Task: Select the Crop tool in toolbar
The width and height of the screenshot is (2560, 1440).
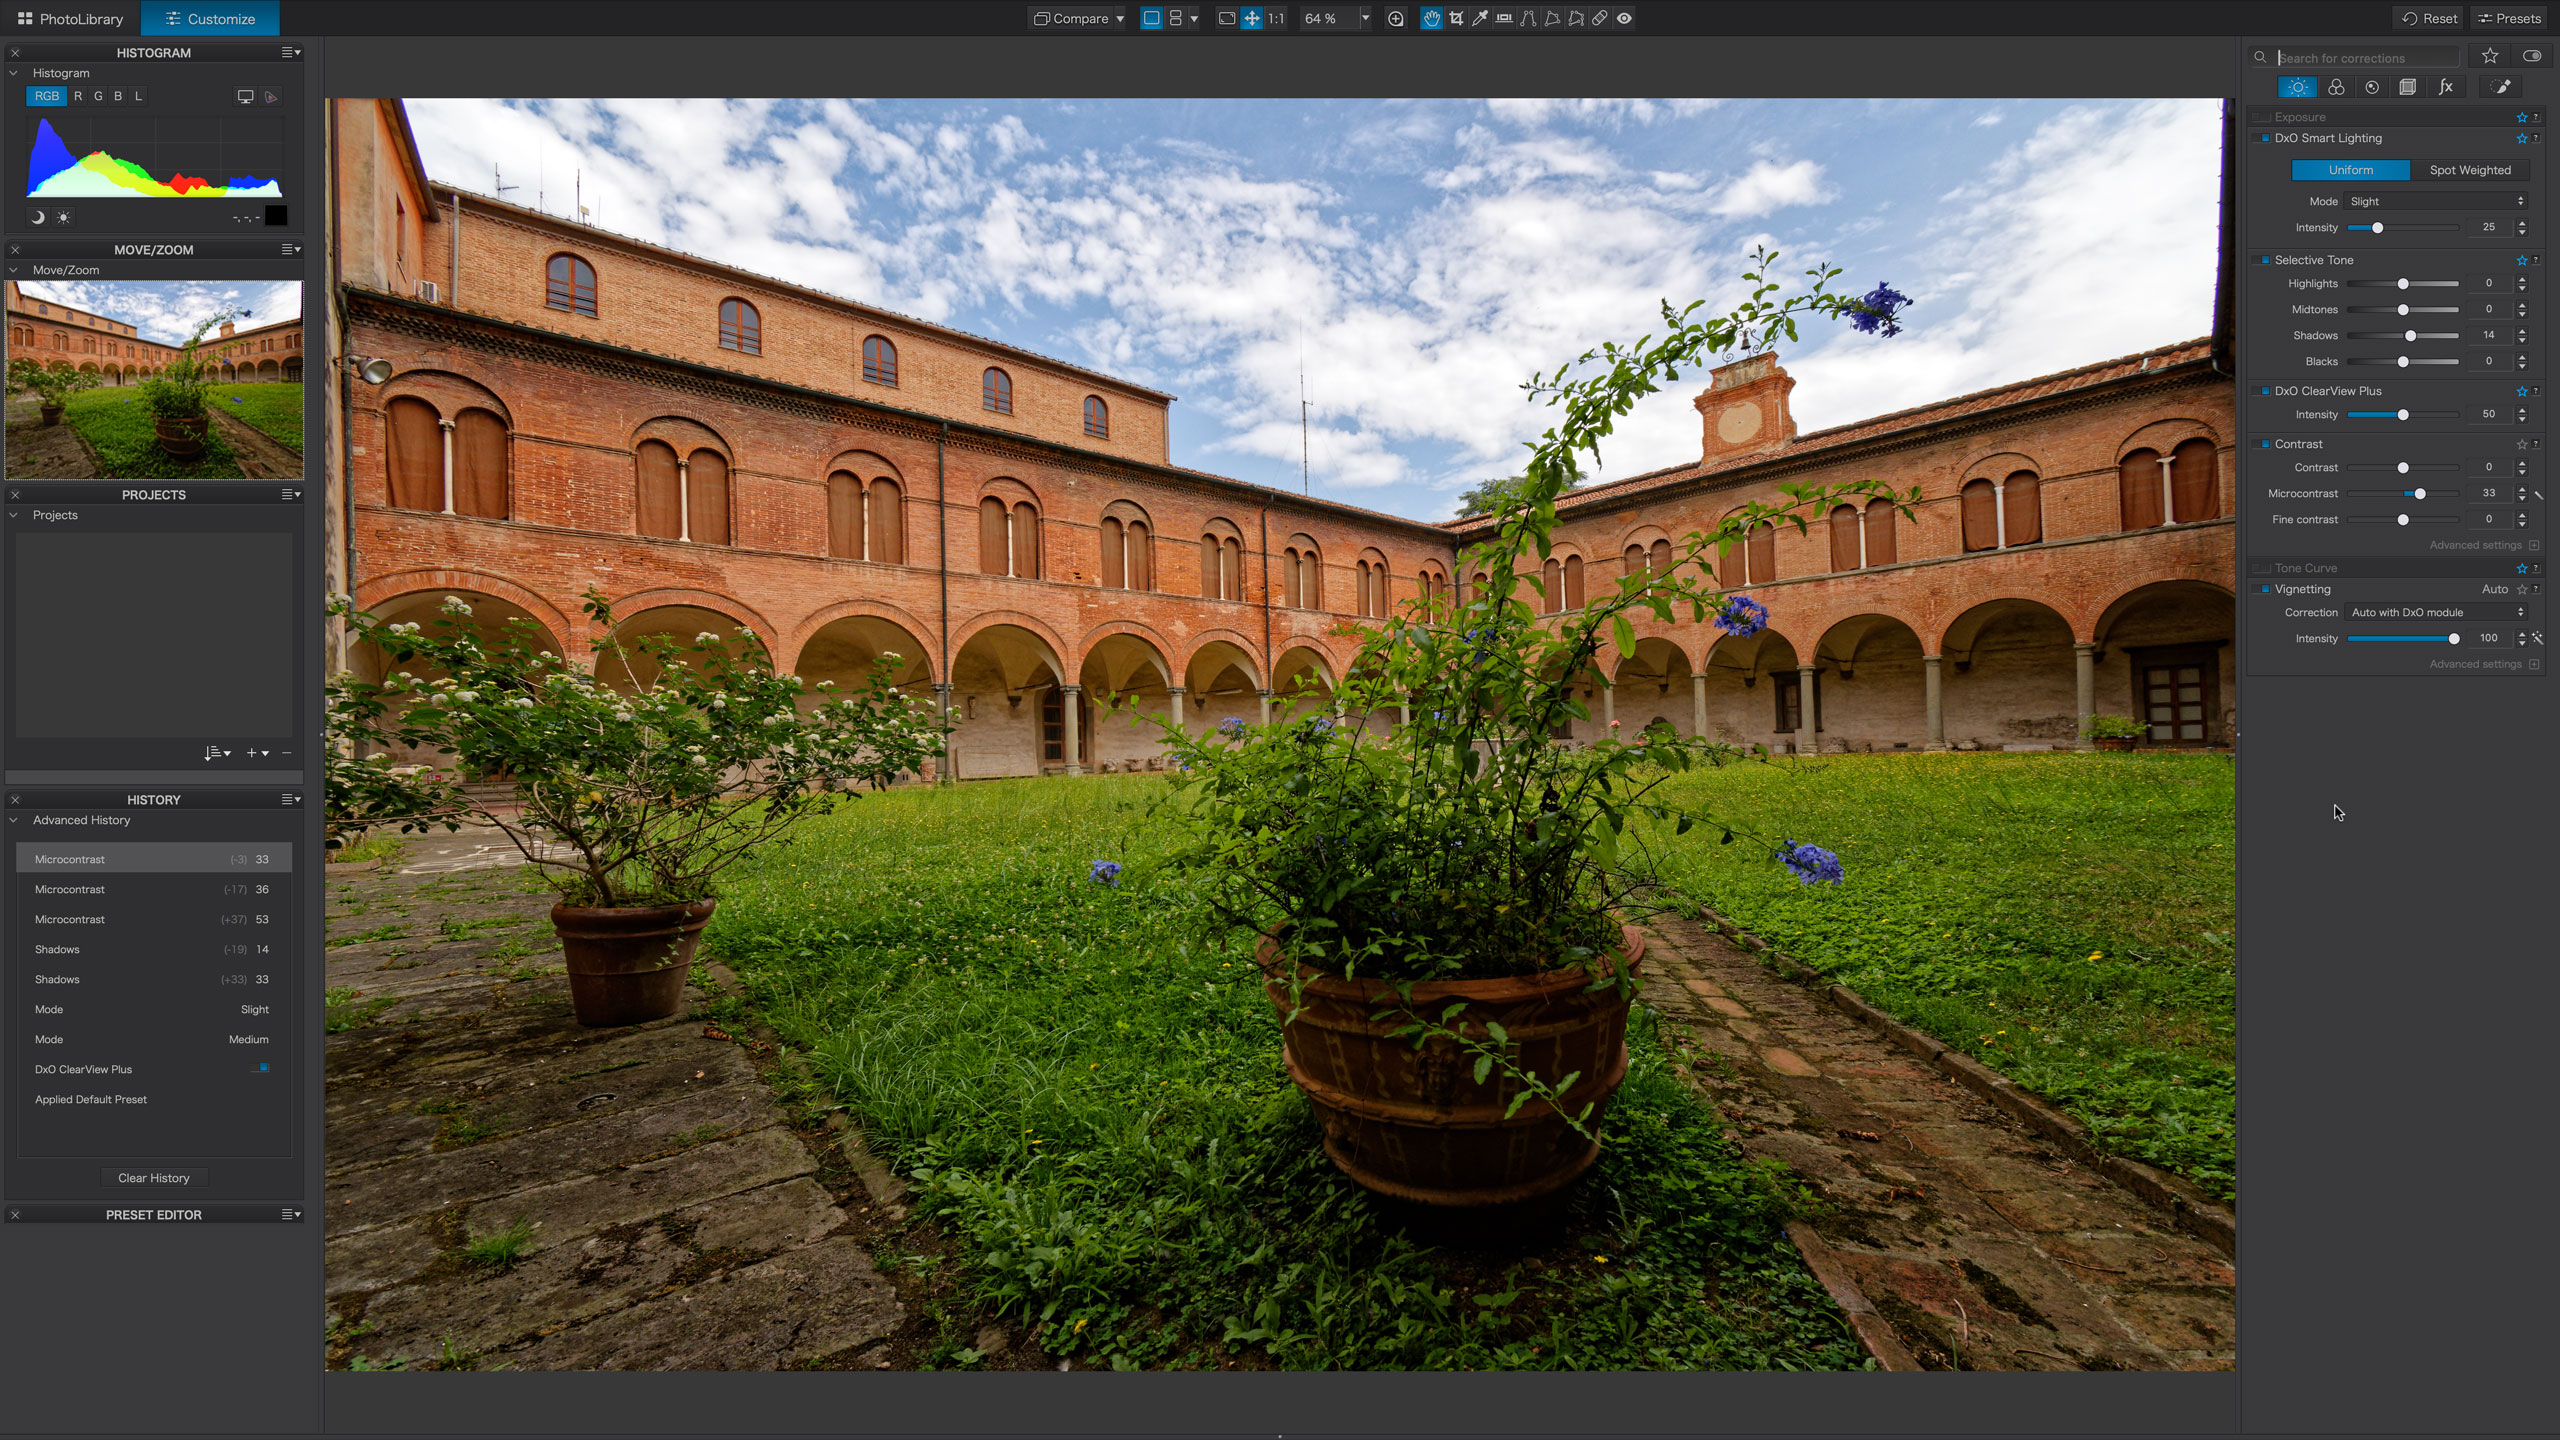Action: click(x=1456, y=18)
